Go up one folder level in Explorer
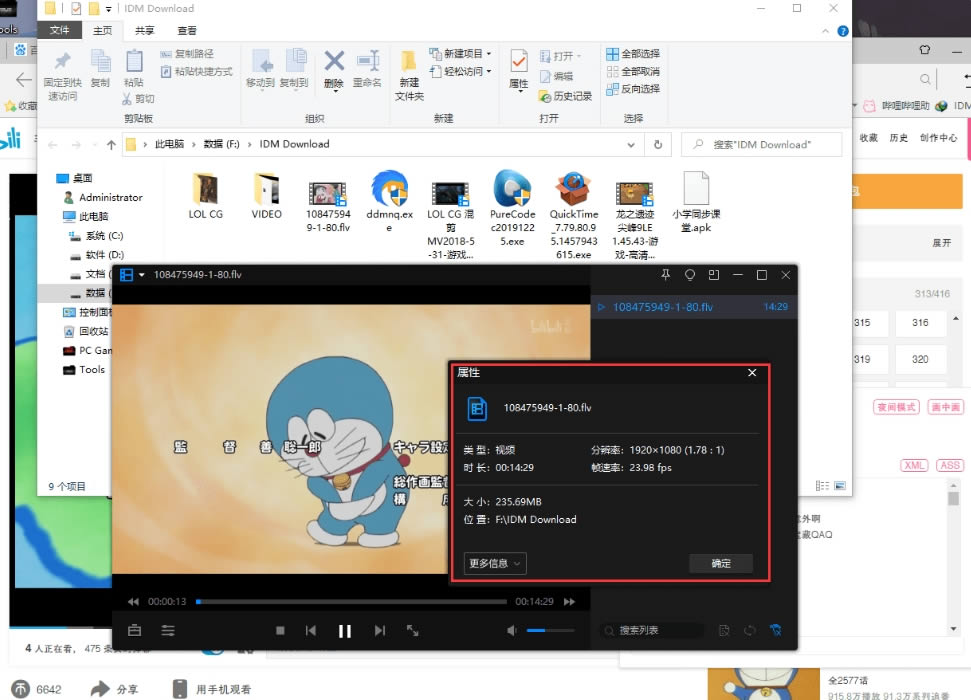971x700 pixels. coord(111,144)
